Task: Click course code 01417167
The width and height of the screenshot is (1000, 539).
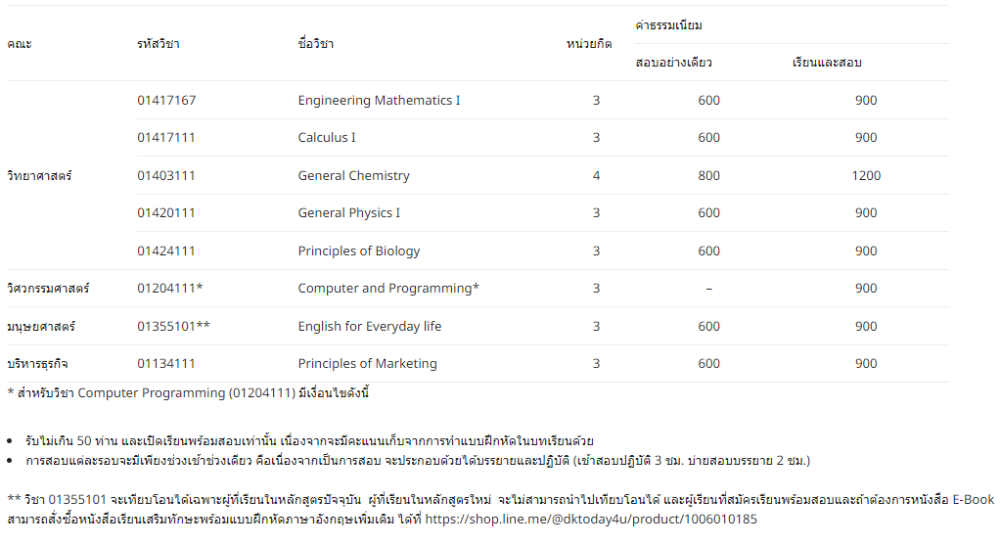Action: (166, 100)
